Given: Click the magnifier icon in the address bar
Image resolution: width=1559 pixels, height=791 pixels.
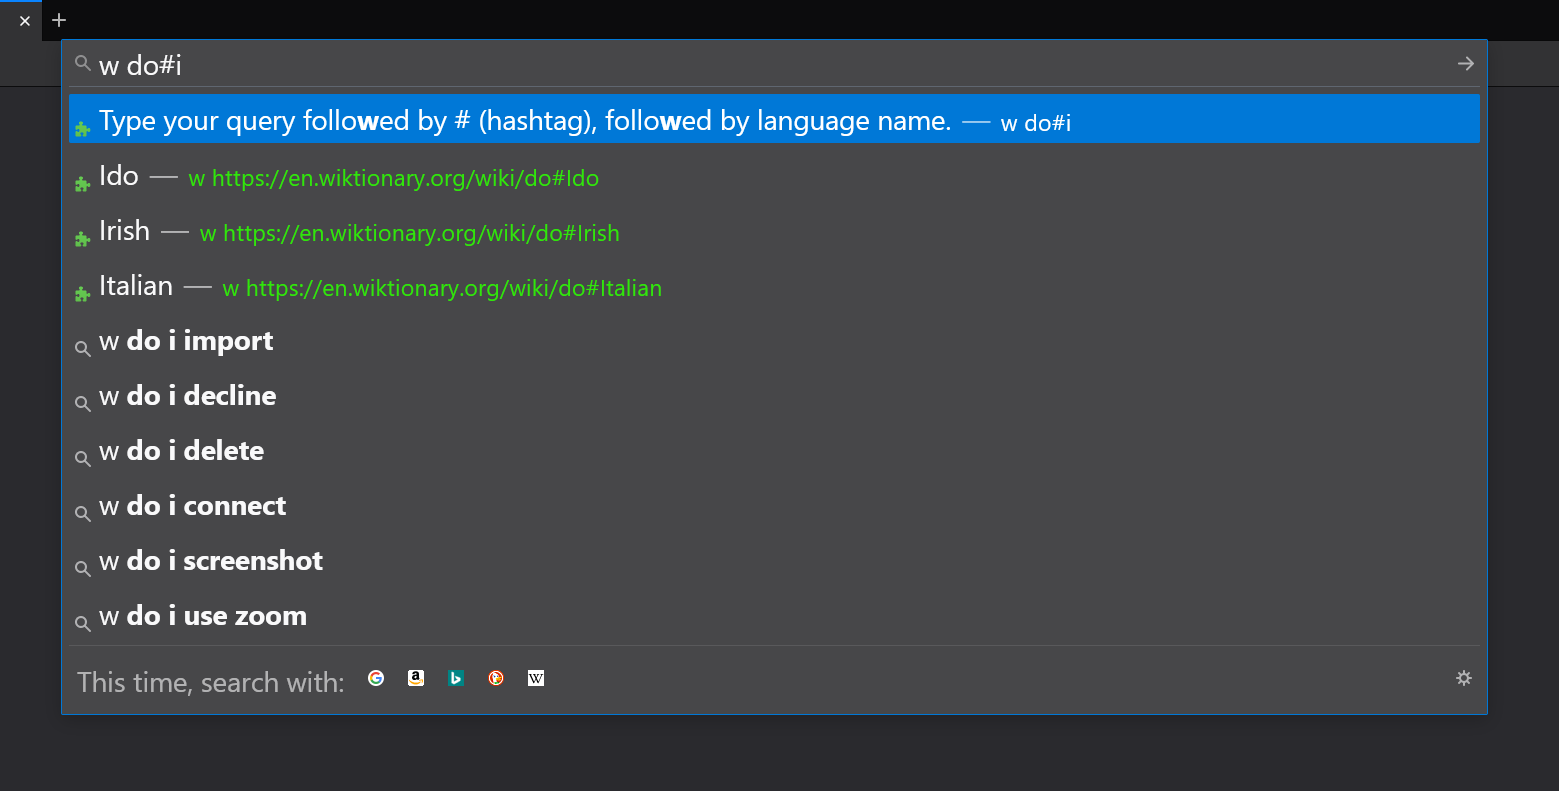Looking at the screenshot, I should (x=83, y=63).
